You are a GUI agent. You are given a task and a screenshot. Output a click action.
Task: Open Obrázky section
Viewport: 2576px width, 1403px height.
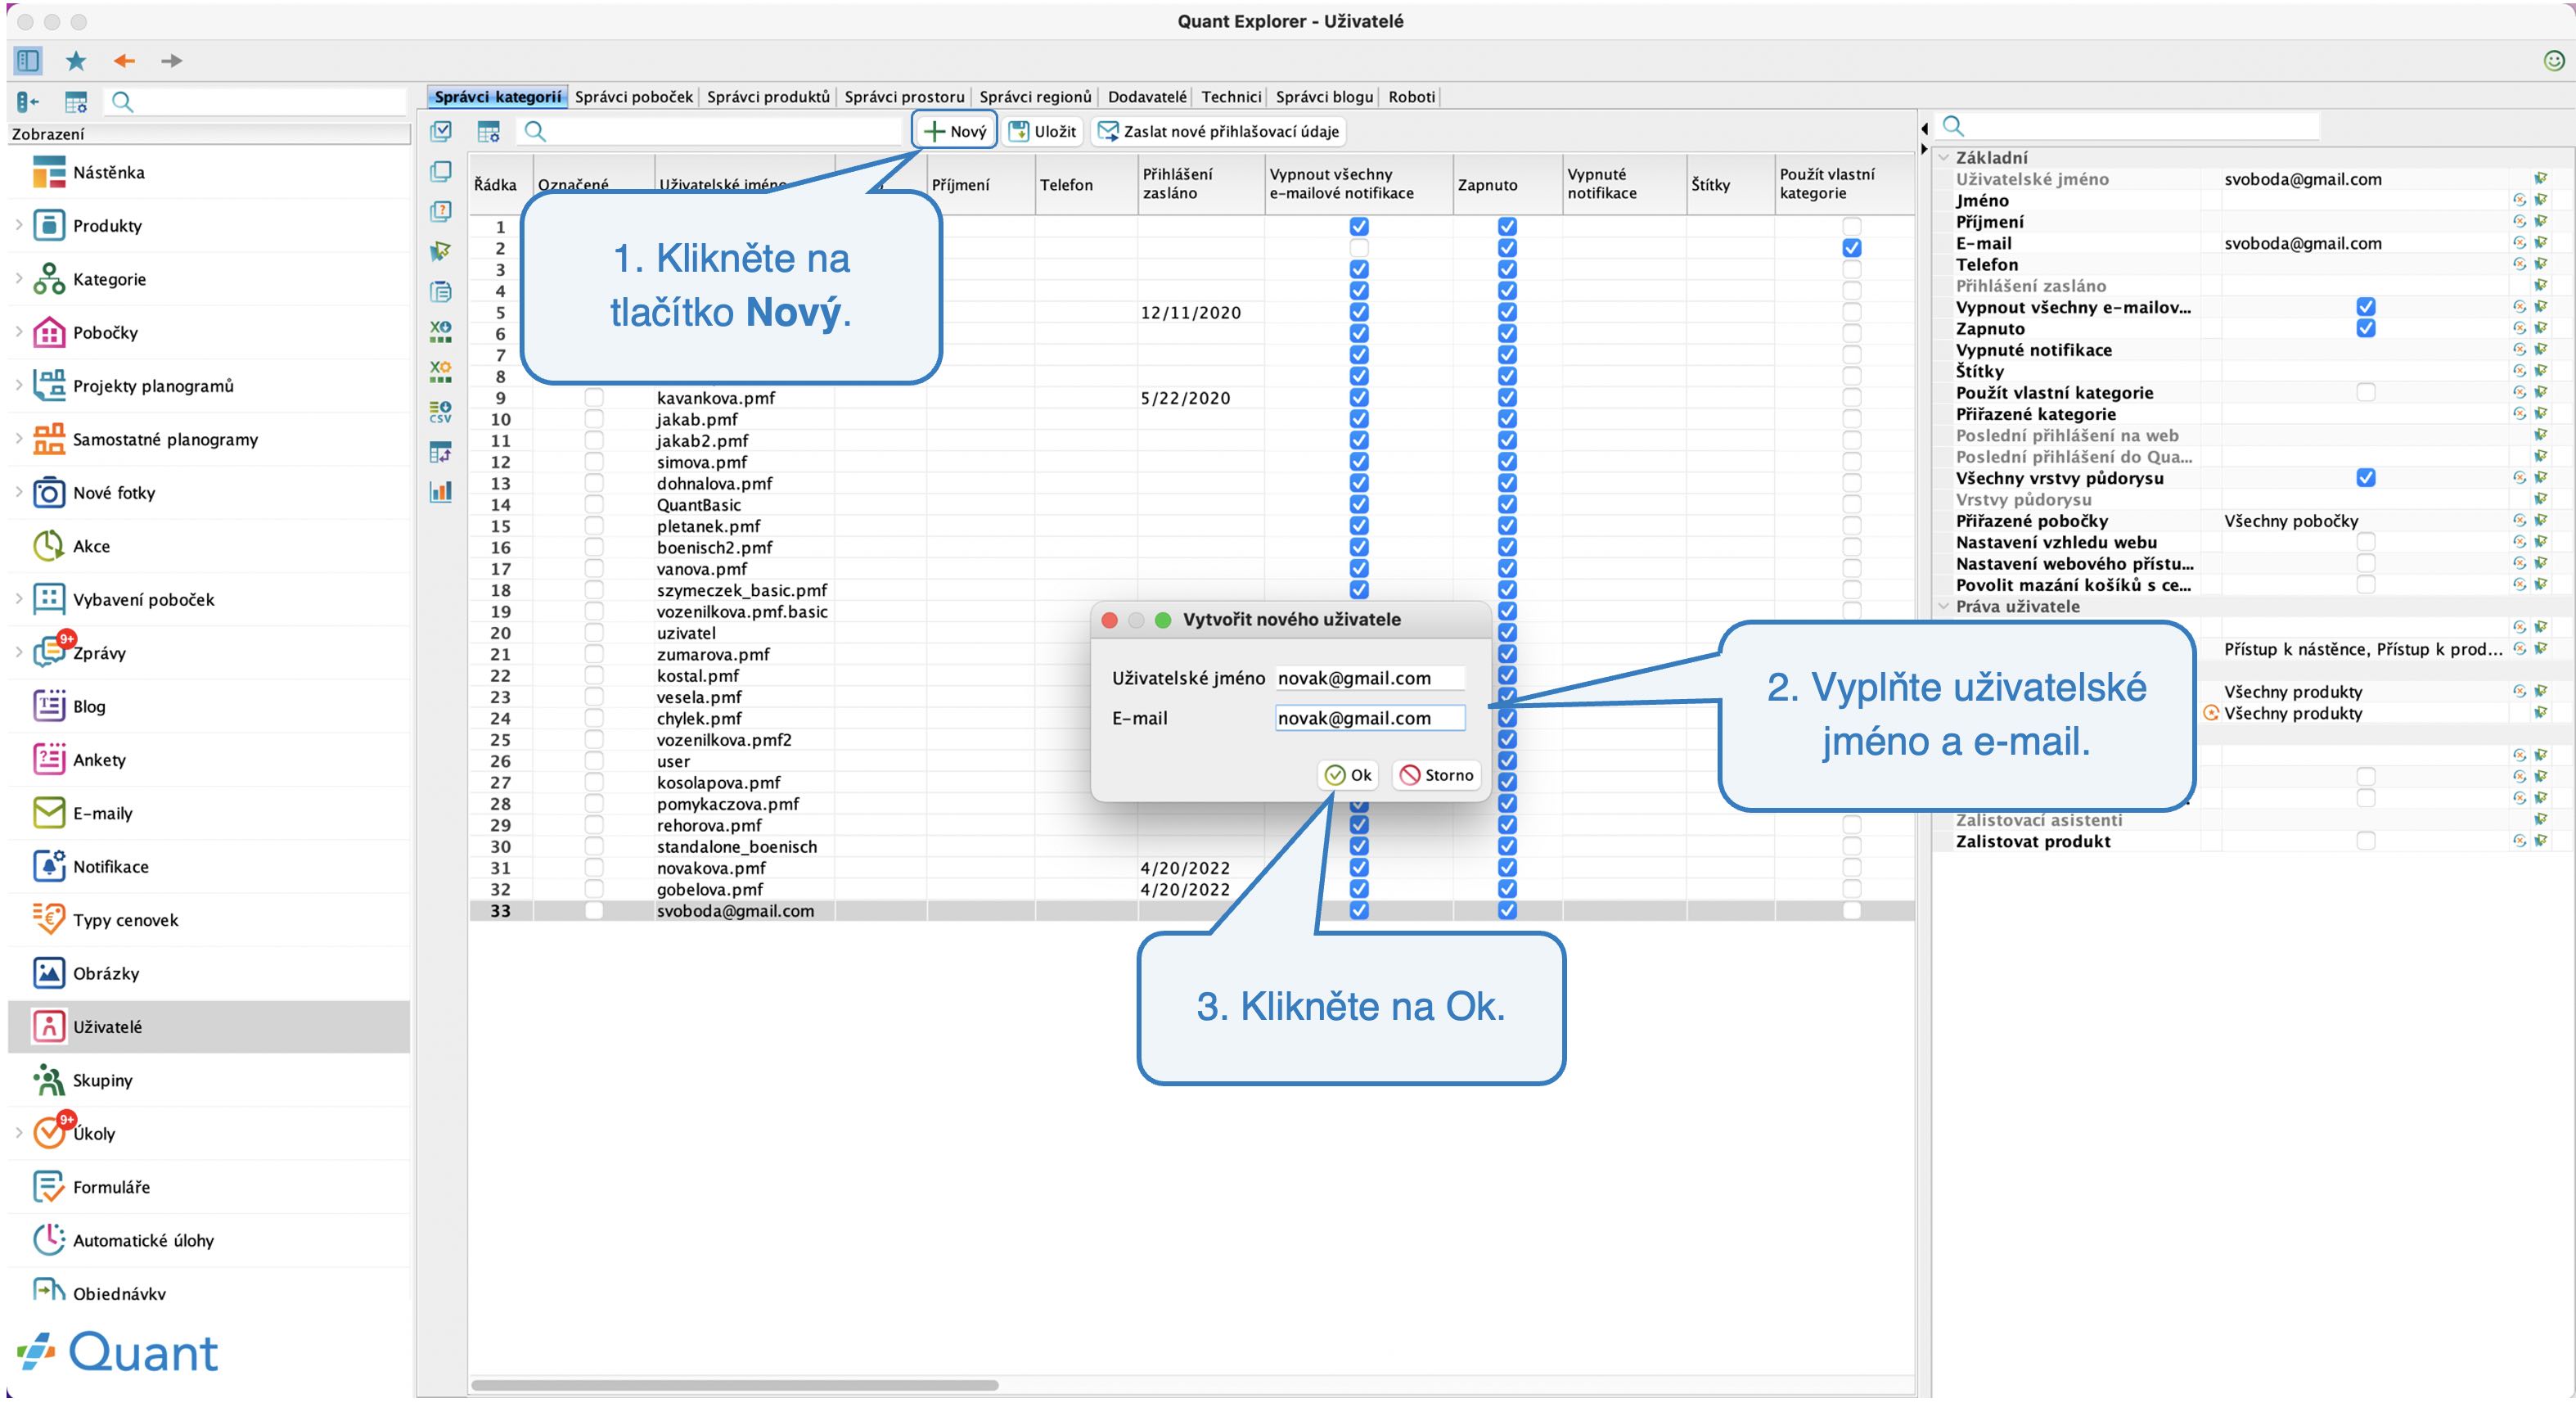coord(106,973)
